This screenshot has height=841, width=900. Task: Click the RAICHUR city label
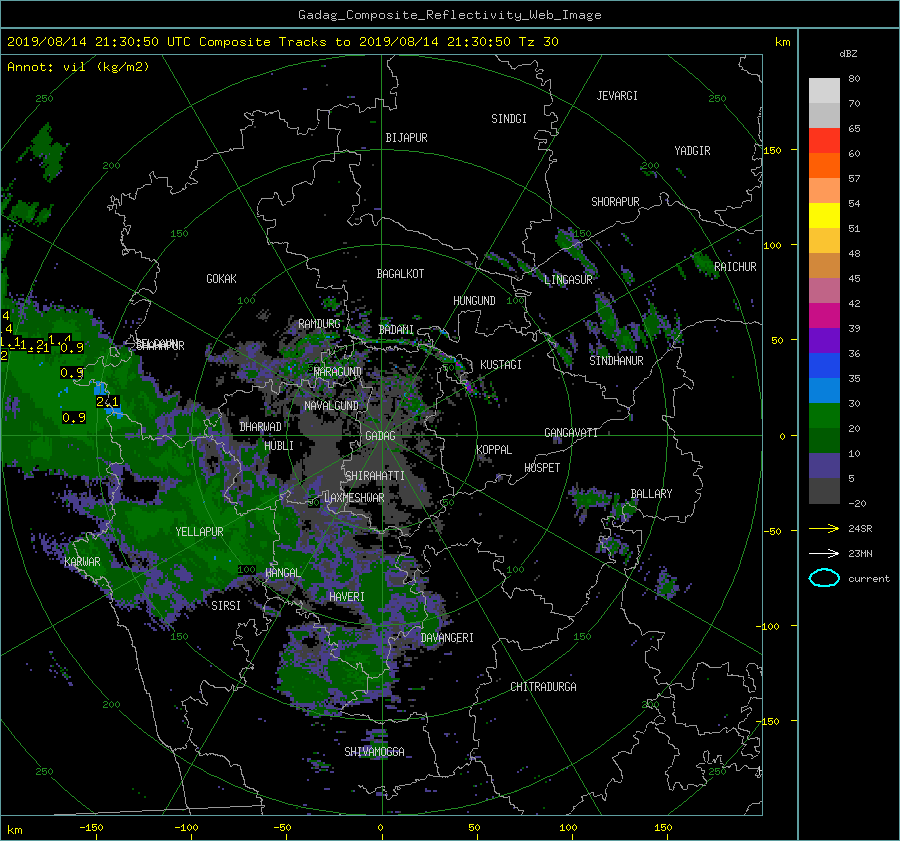[735, 267]
